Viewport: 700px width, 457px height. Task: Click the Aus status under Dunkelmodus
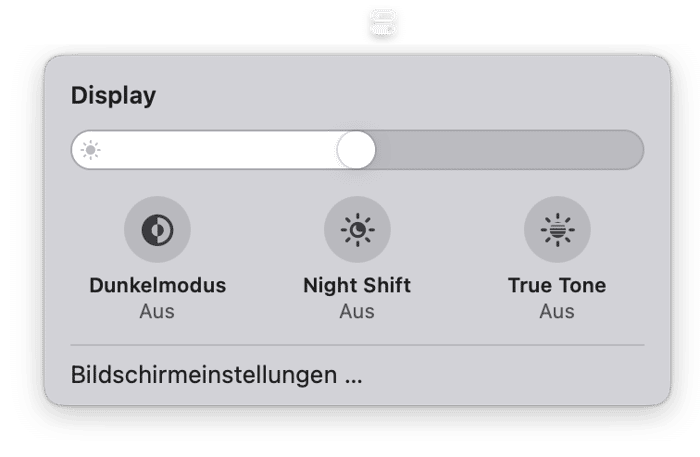pyautogui.click(x=157, y=311)
